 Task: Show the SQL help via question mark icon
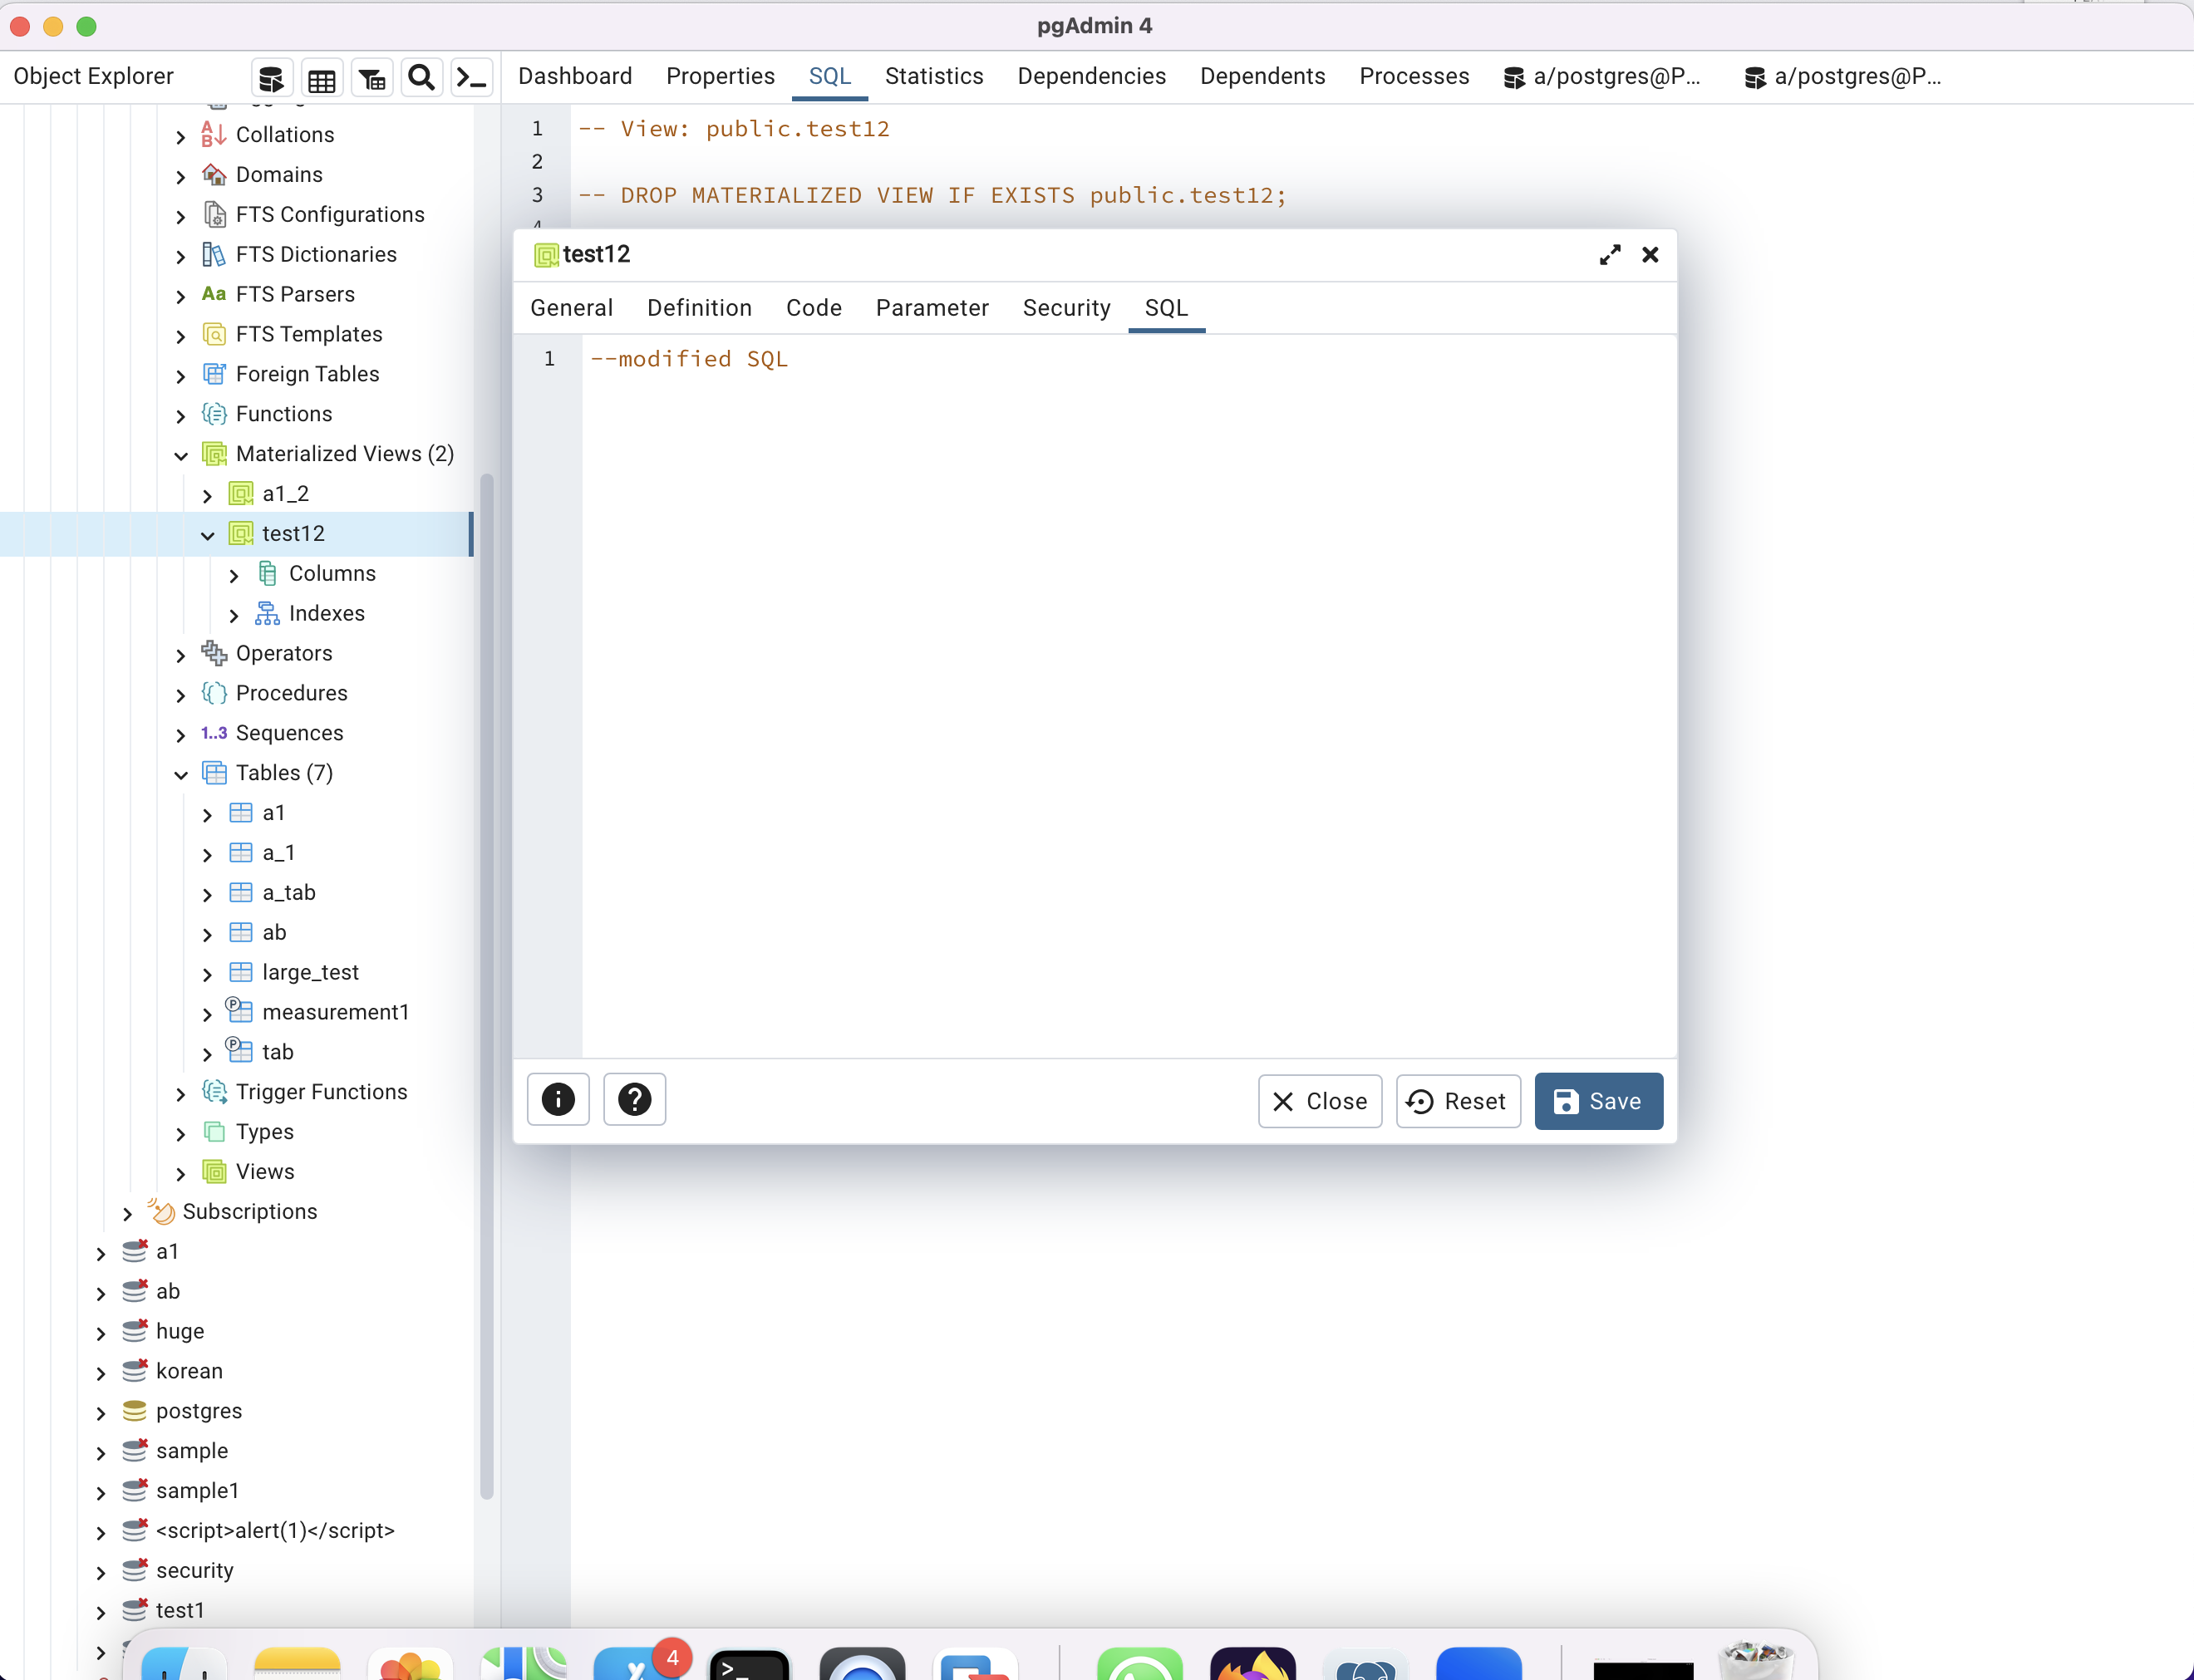(634, 1099)
